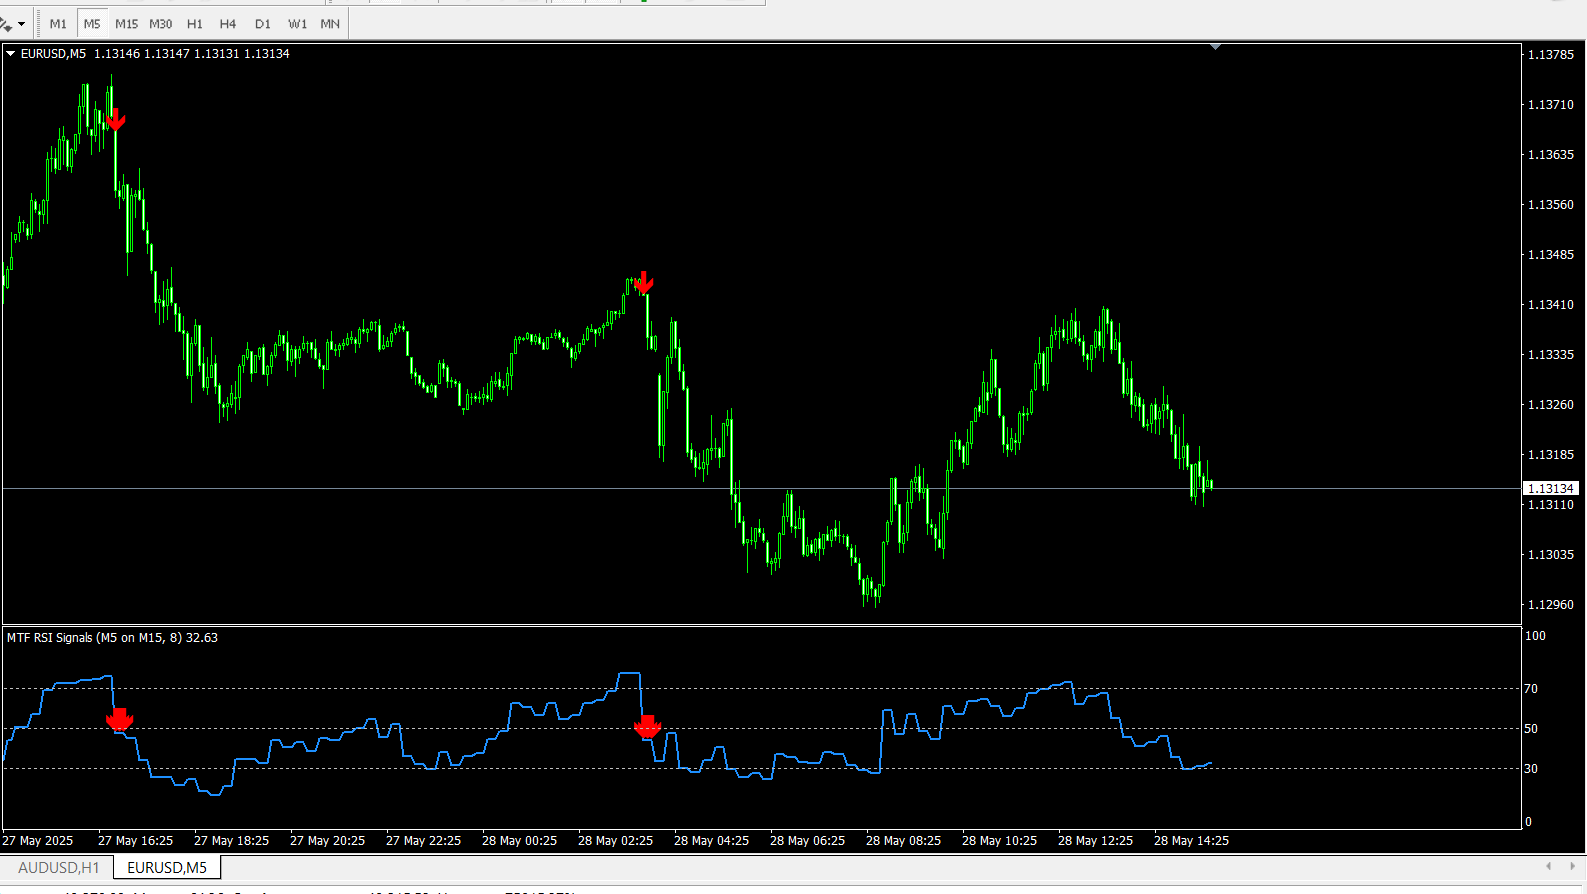Click the 28 May 06:25 time label

[x=808, y=841]
